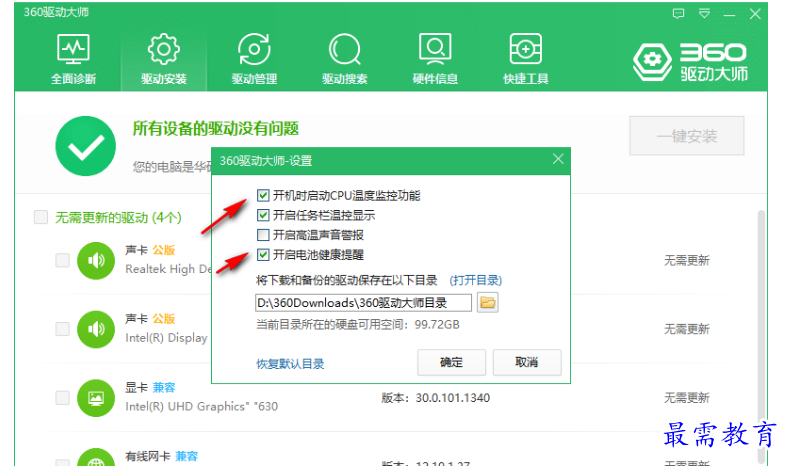Open the 硬件信息 tab

click(435, 59)
